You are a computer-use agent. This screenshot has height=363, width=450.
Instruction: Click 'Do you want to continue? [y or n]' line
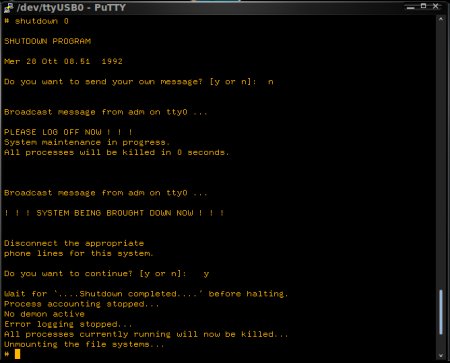tap(106, 274)
